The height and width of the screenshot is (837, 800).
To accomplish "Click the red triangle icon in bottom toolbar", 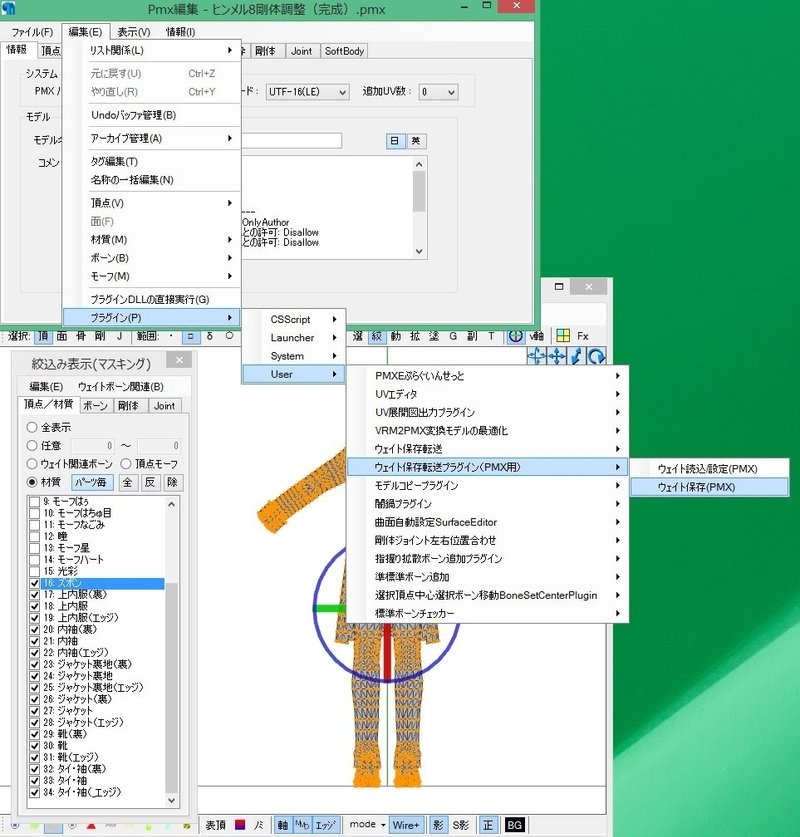I will tap(91, 826).
